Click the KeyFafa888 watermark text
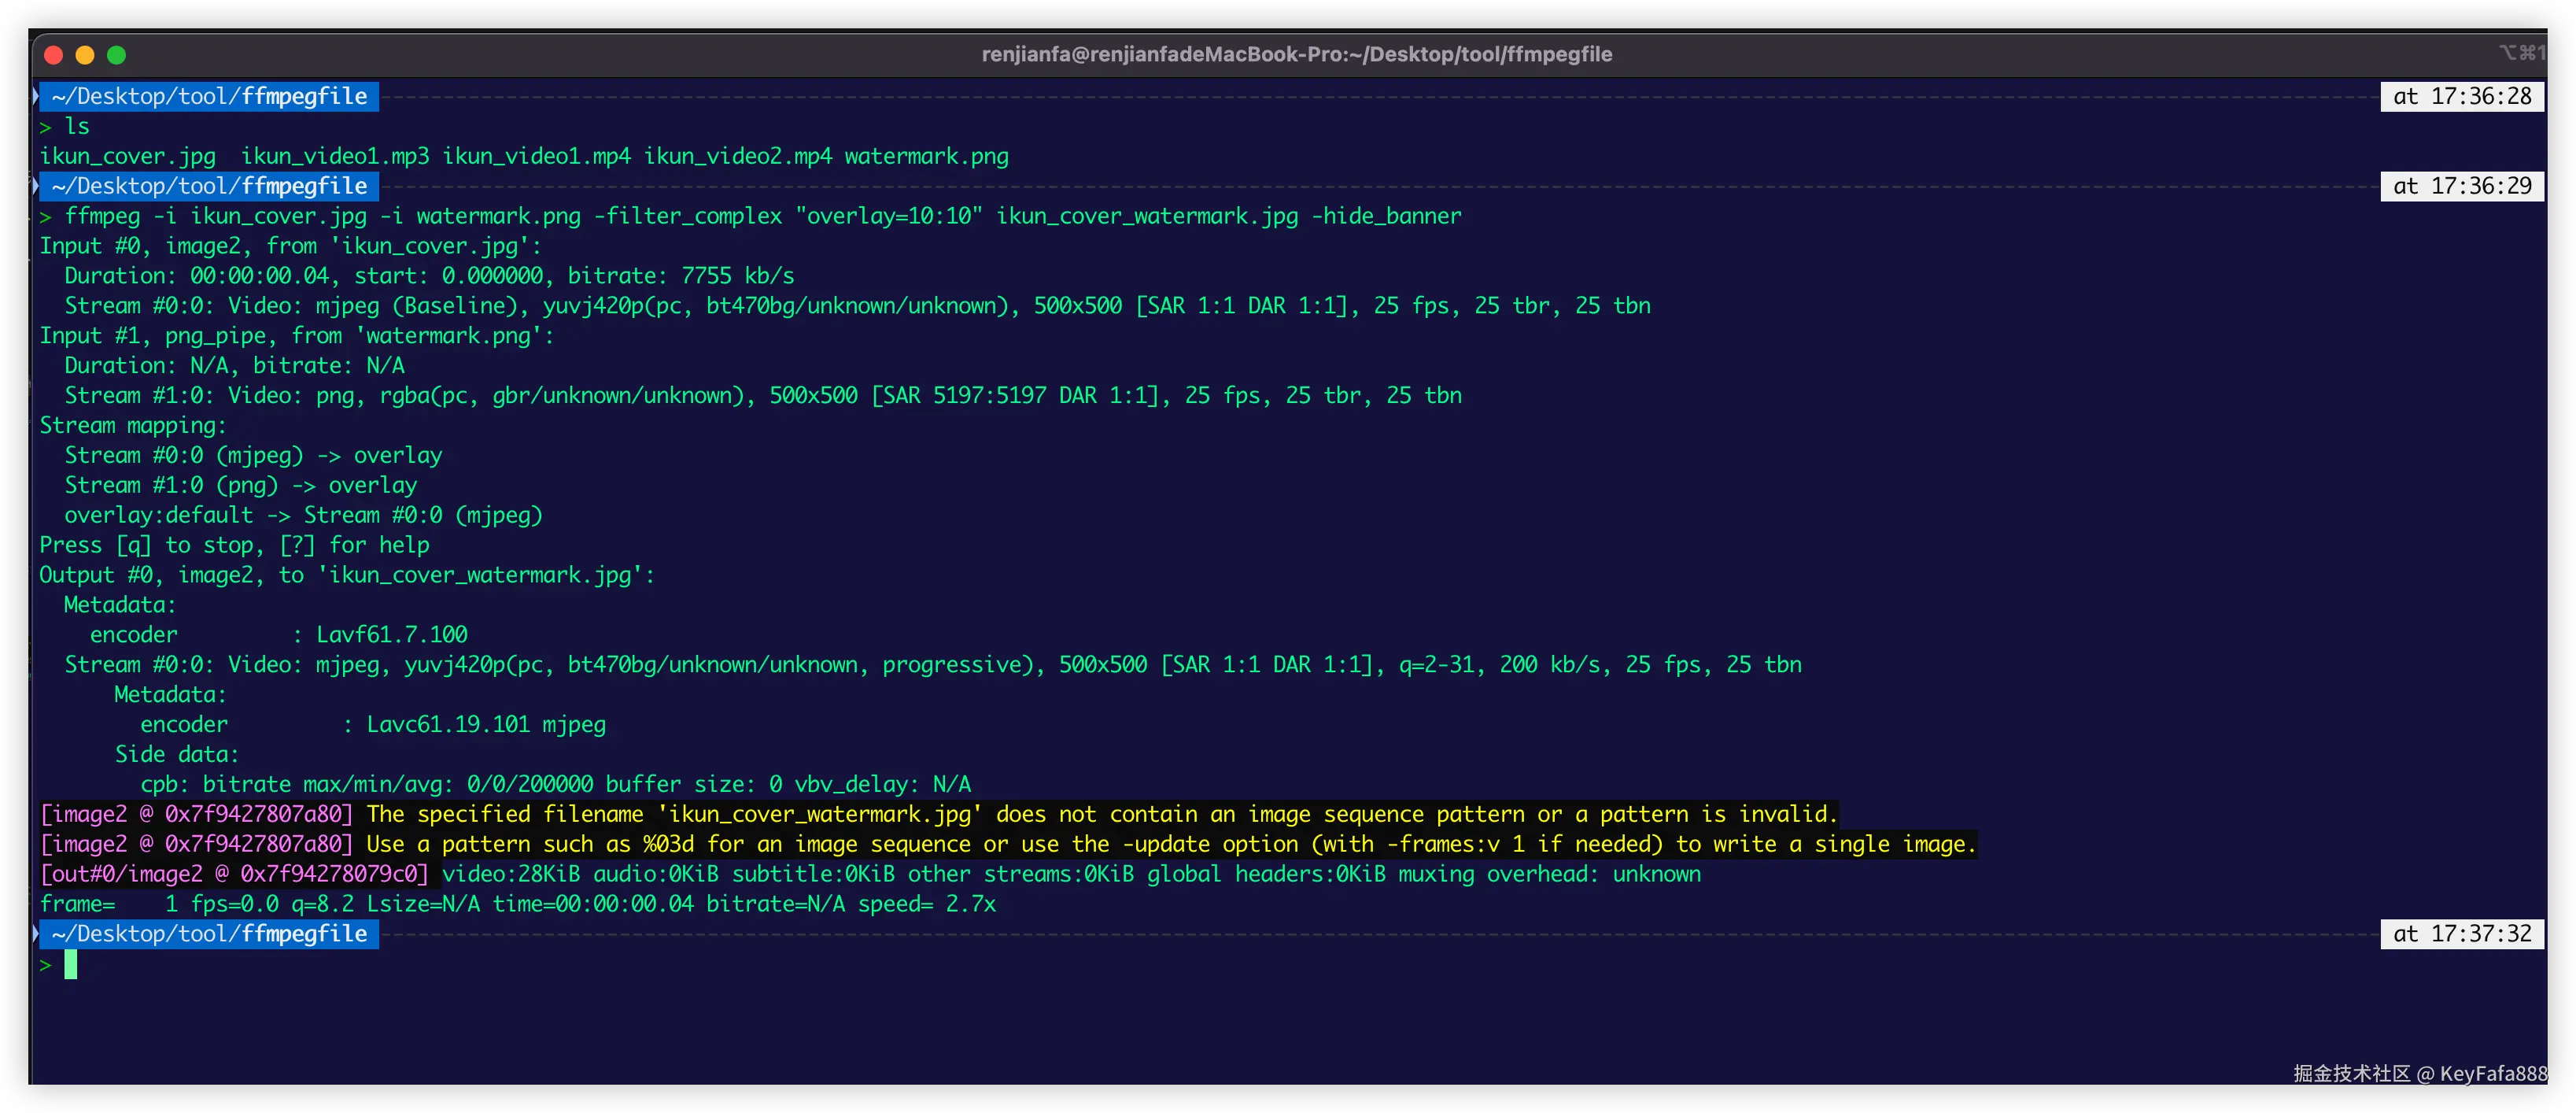This screenshot has width=2576, height=1113. pos(2493,1073)
